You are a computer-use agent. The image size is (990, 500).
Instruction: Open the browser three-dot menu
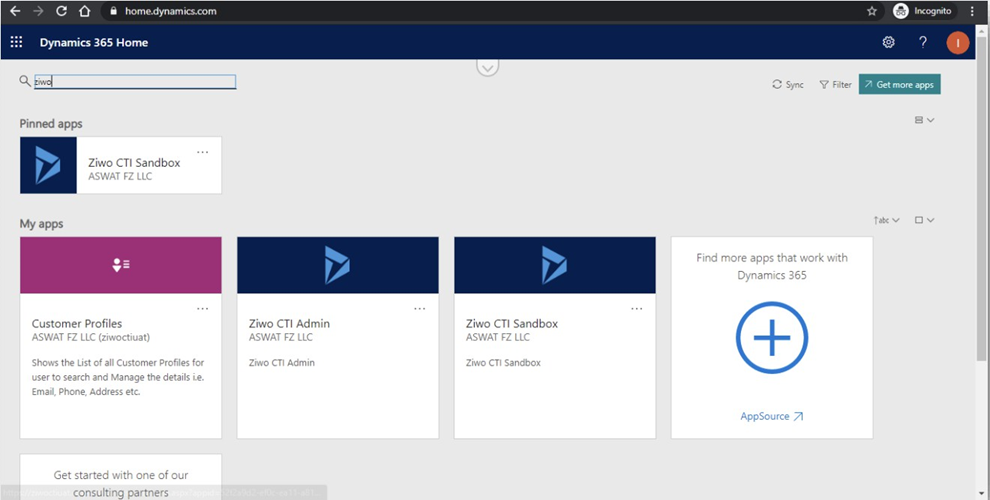(973, 11)
